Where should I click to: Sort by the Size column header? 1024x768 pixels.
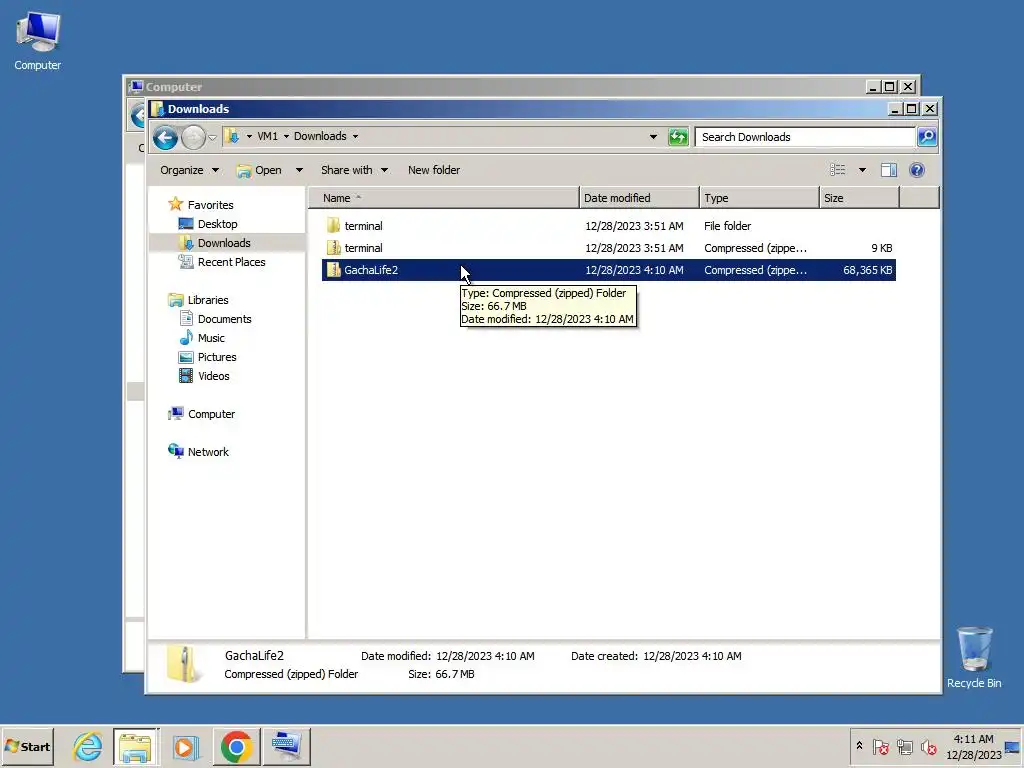(859, 198)
